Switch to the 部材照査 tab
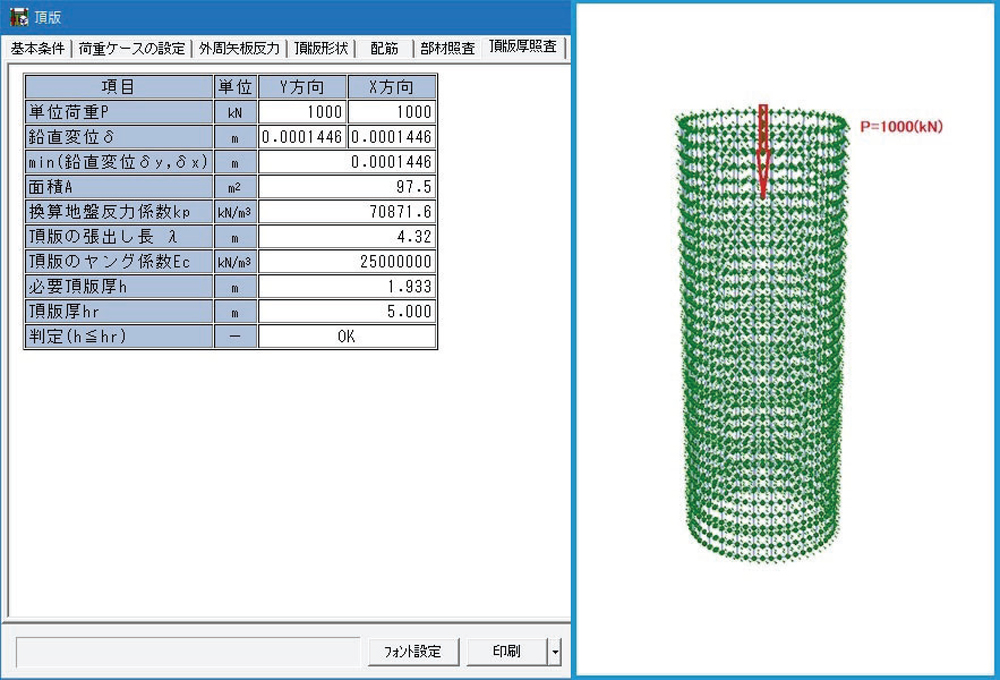This screenshot has height=680, width=1000. point(448,48)
